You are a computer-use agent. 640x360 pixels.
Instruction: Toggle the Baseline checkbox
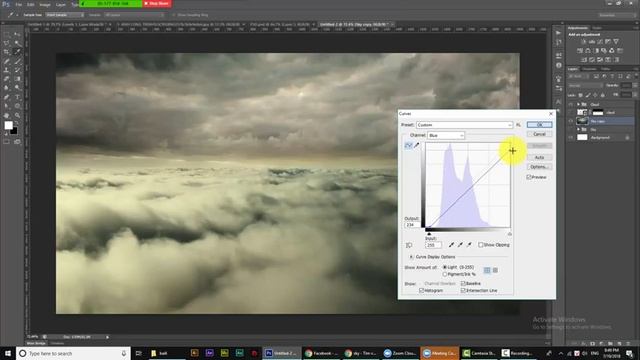[x=463, y=283]
